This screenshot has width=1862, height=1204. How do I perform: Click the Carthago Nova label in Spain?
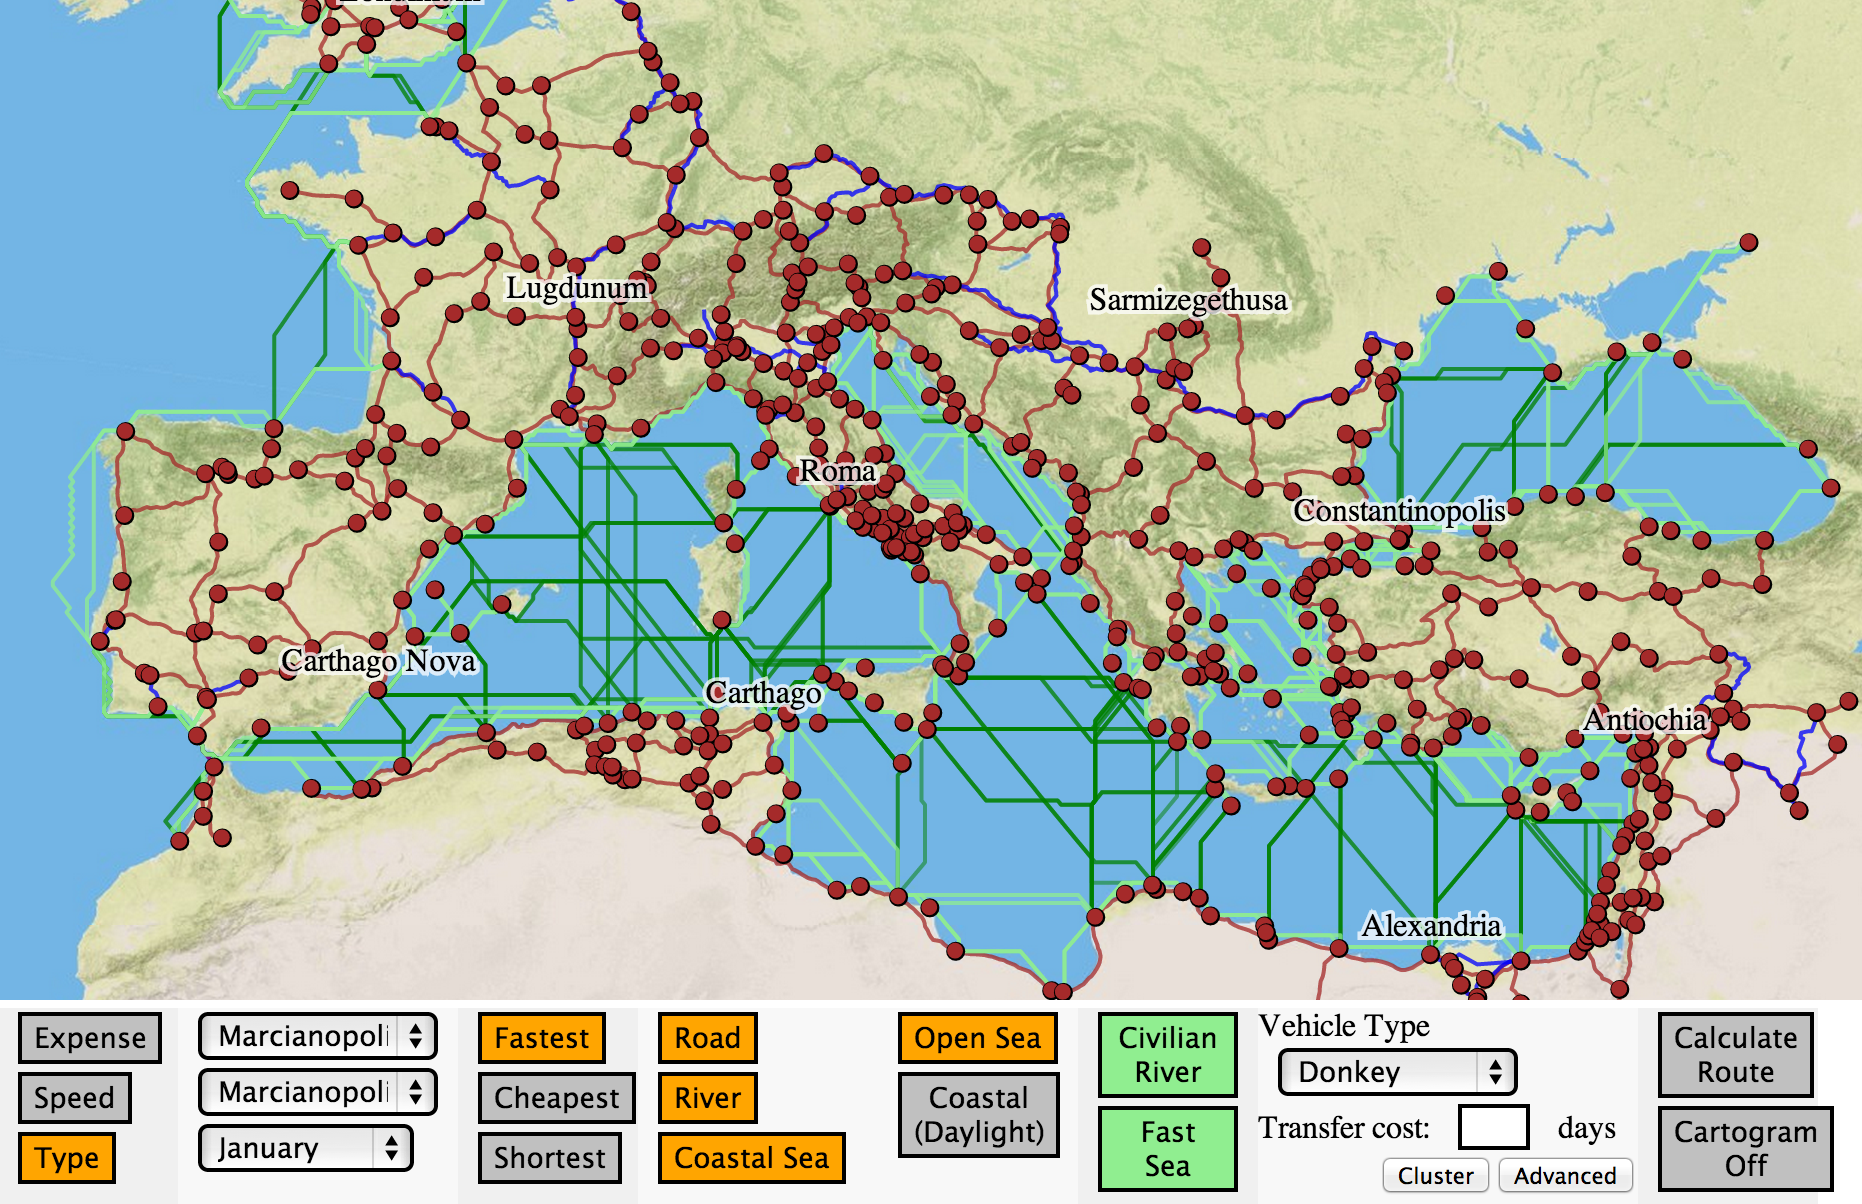point(378,661)
